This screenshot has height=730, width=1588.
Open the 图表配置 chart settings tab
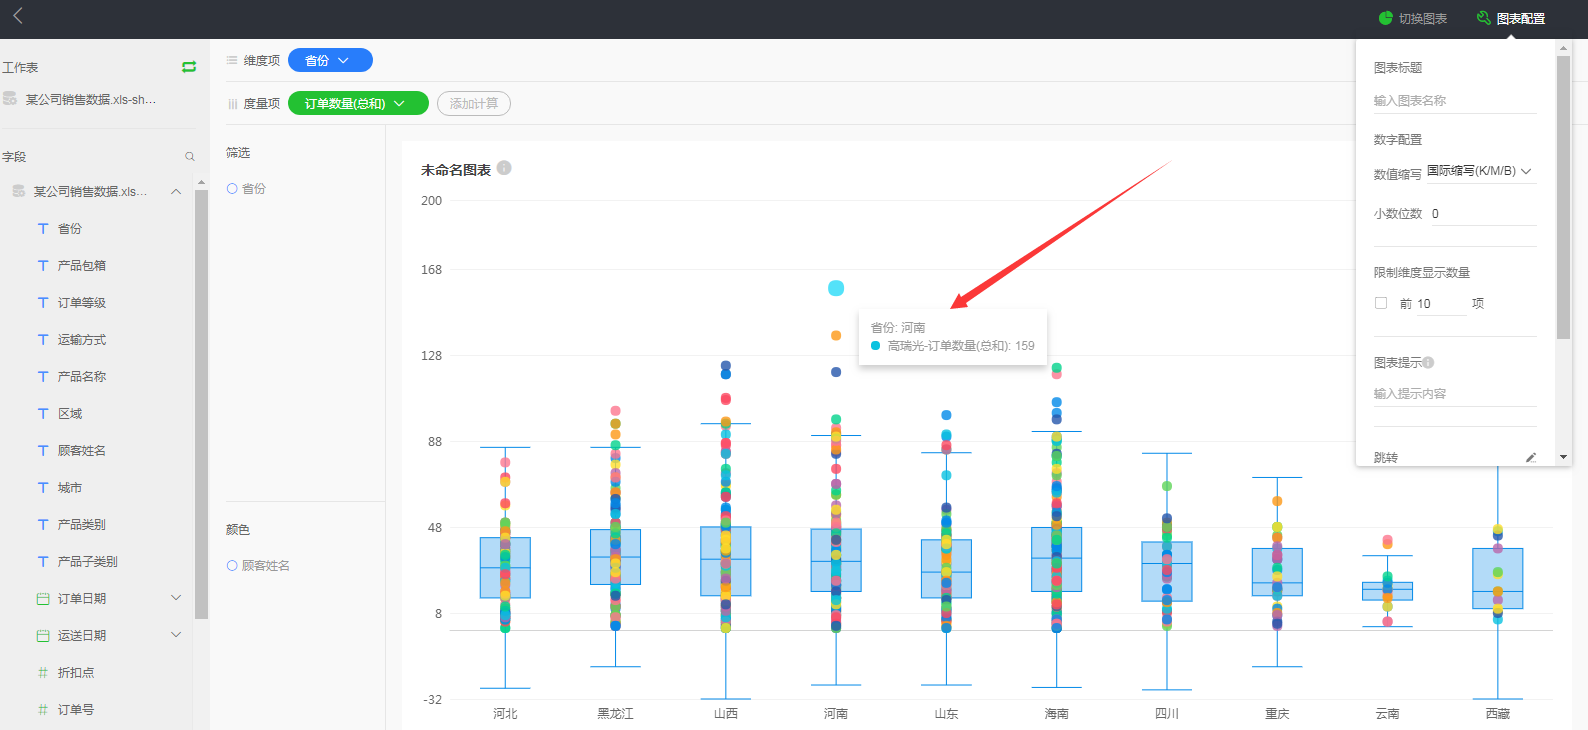pyautogui.click(x=1510, y=18)
